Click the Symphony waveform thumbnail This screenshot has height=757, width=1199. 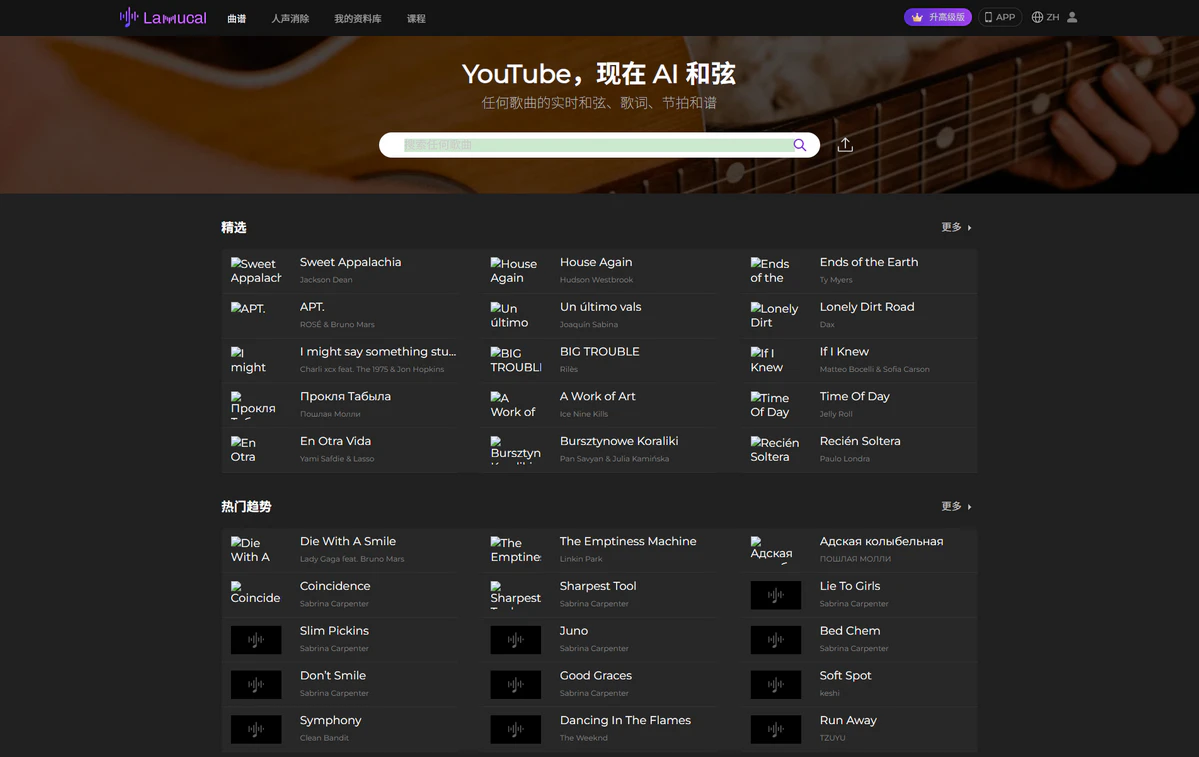tap(255, 729)
